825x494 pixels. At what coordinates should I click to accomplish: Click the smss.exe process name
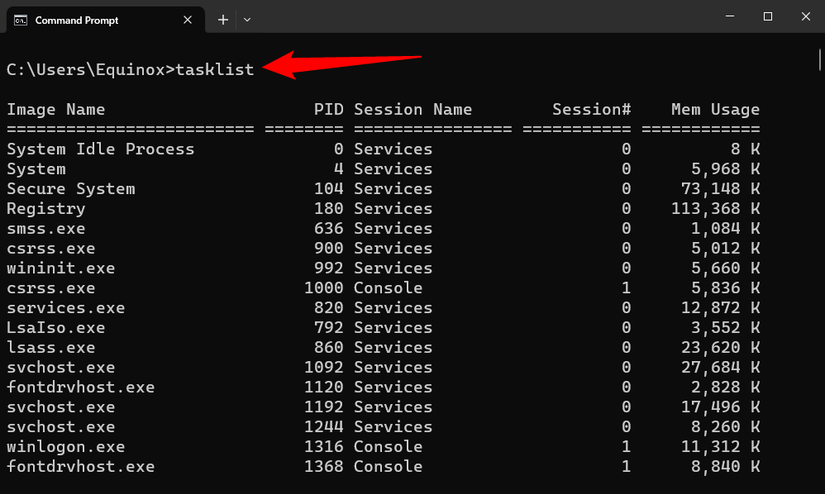pos(46,229)
